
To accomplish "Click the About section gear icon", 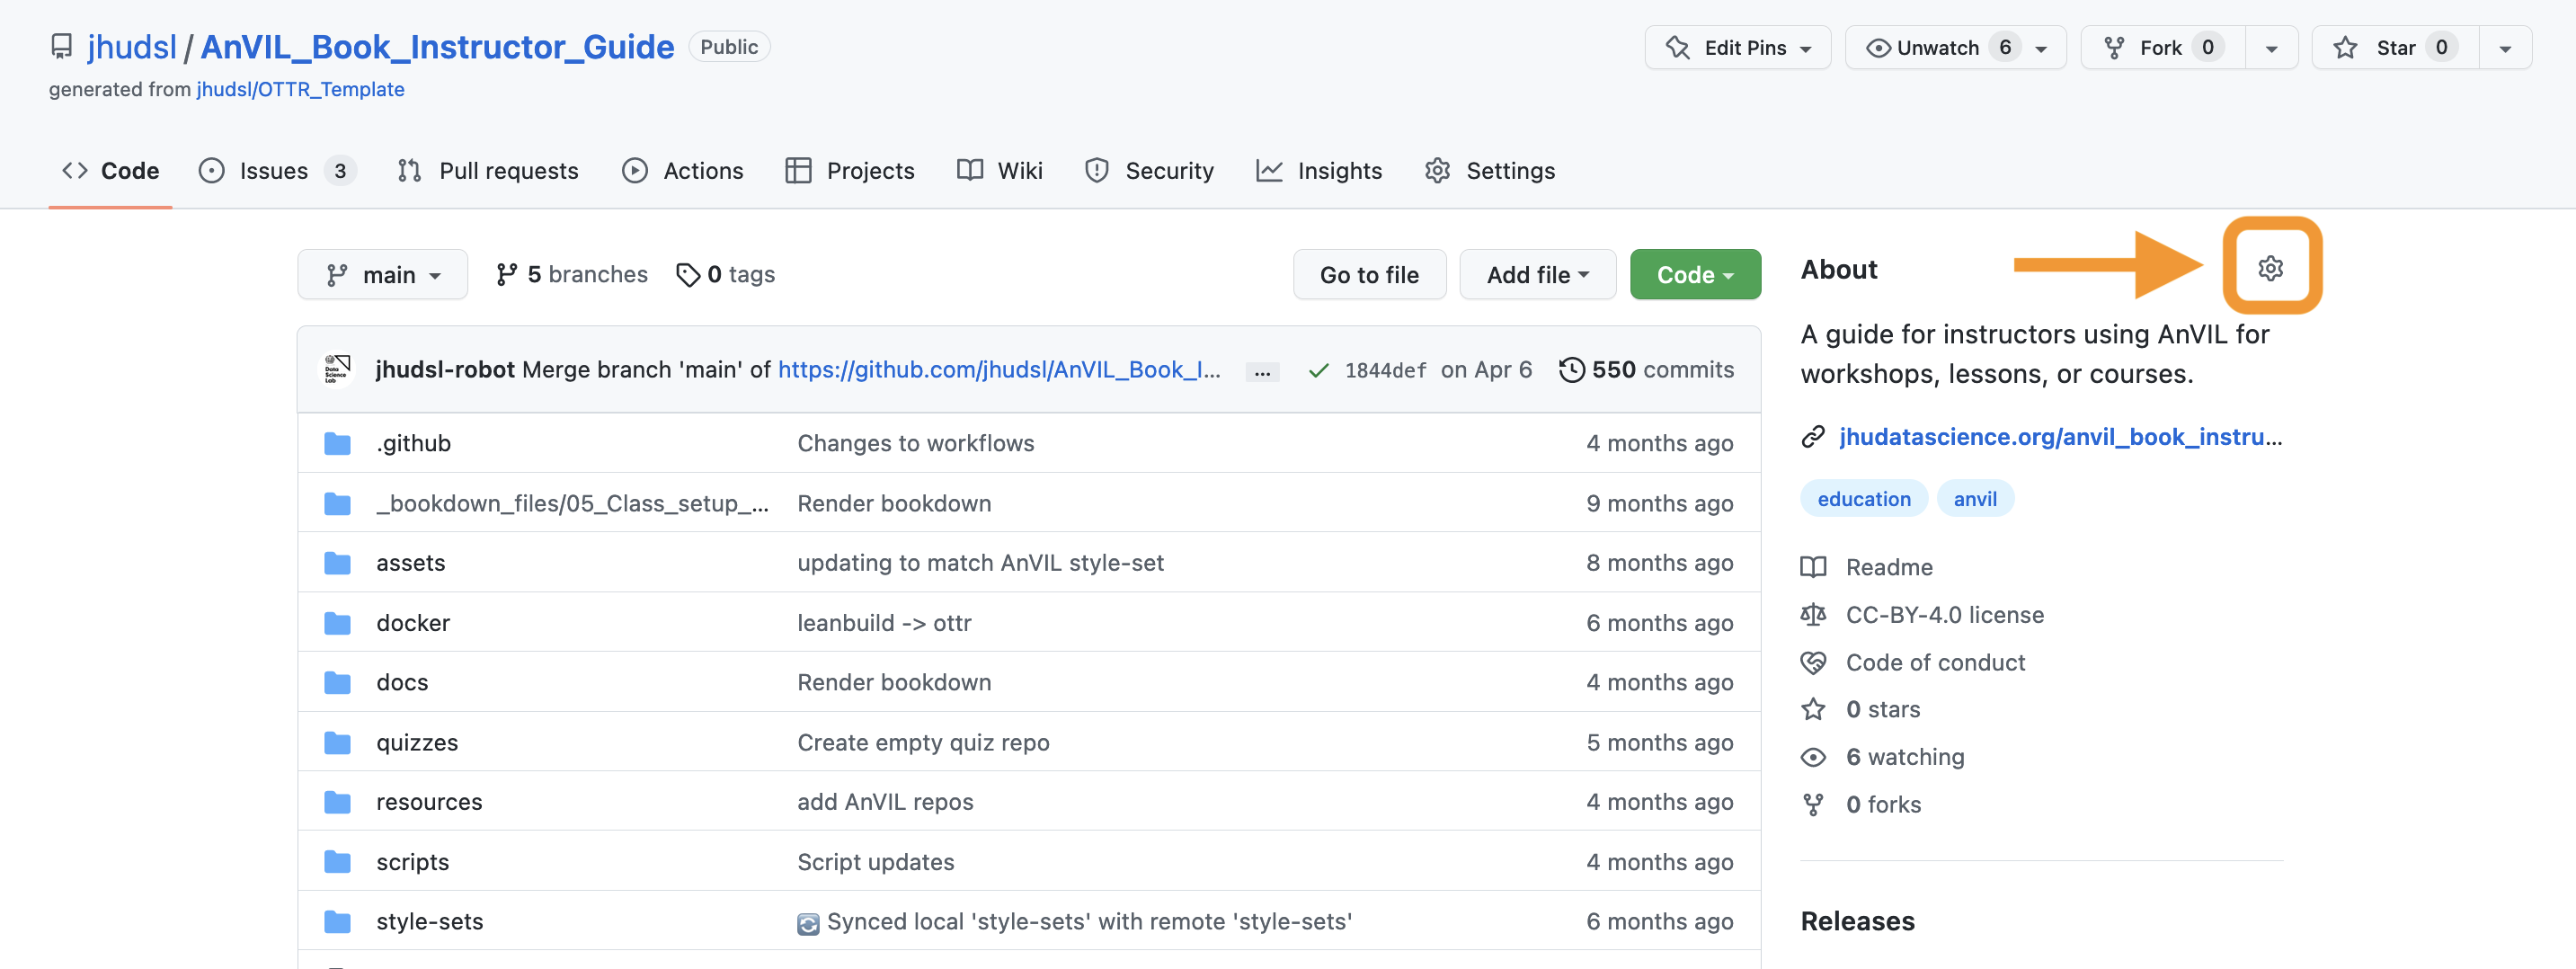I will [x=2270, y=268].
